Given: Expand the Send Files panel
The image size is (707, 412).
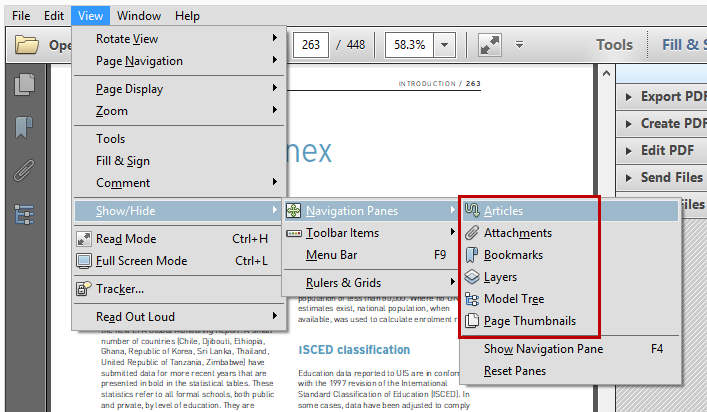Looking at the screenshot, I should (663, 178).
